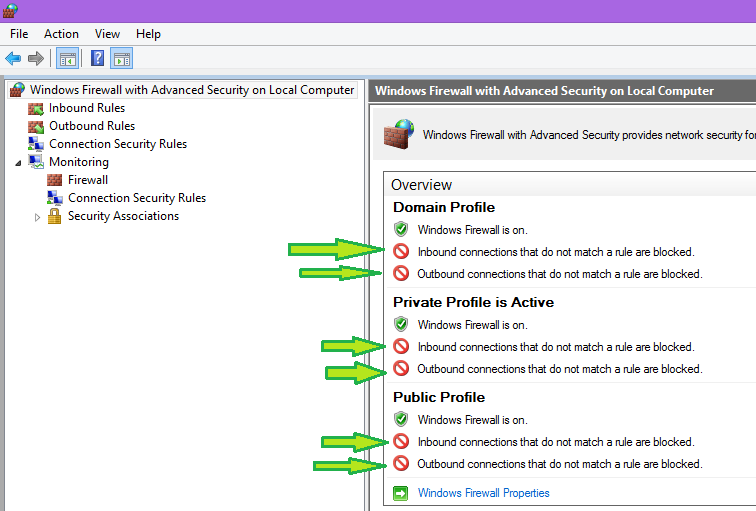
Task: Expand the Security Associations node
Action: (38, 217)
